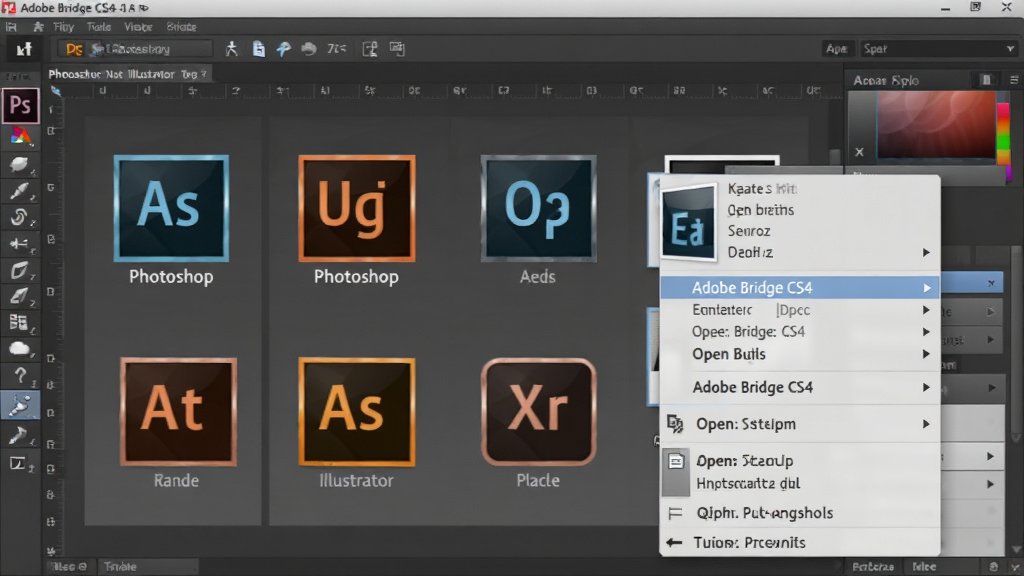
Task: Expand the Open Buils submenu arrow
Action: [x=926, y=354]
